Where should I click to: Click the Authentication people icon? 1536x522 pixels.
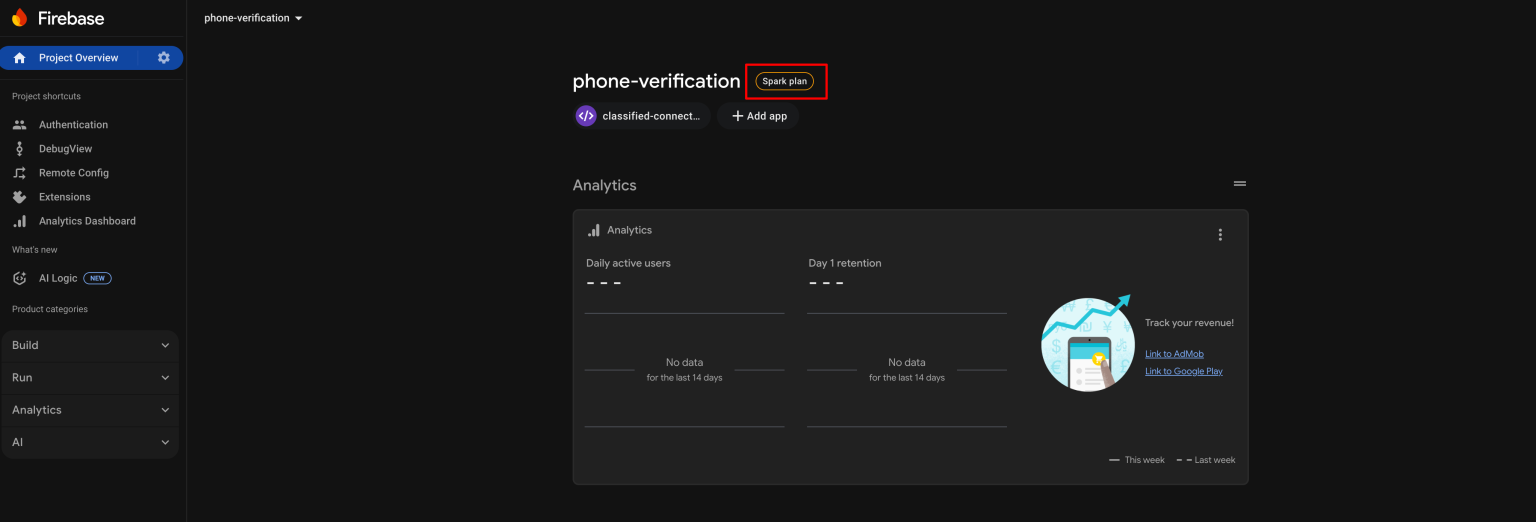[20, 125]
